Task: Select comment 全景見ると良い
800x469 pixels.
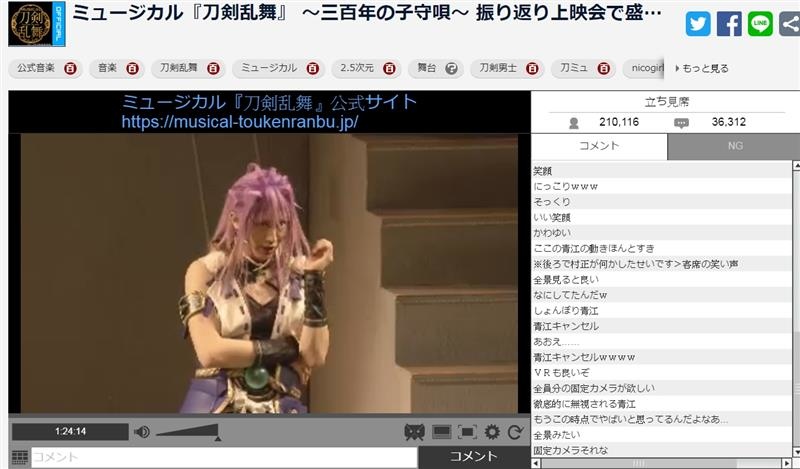Action: [662, 280]
